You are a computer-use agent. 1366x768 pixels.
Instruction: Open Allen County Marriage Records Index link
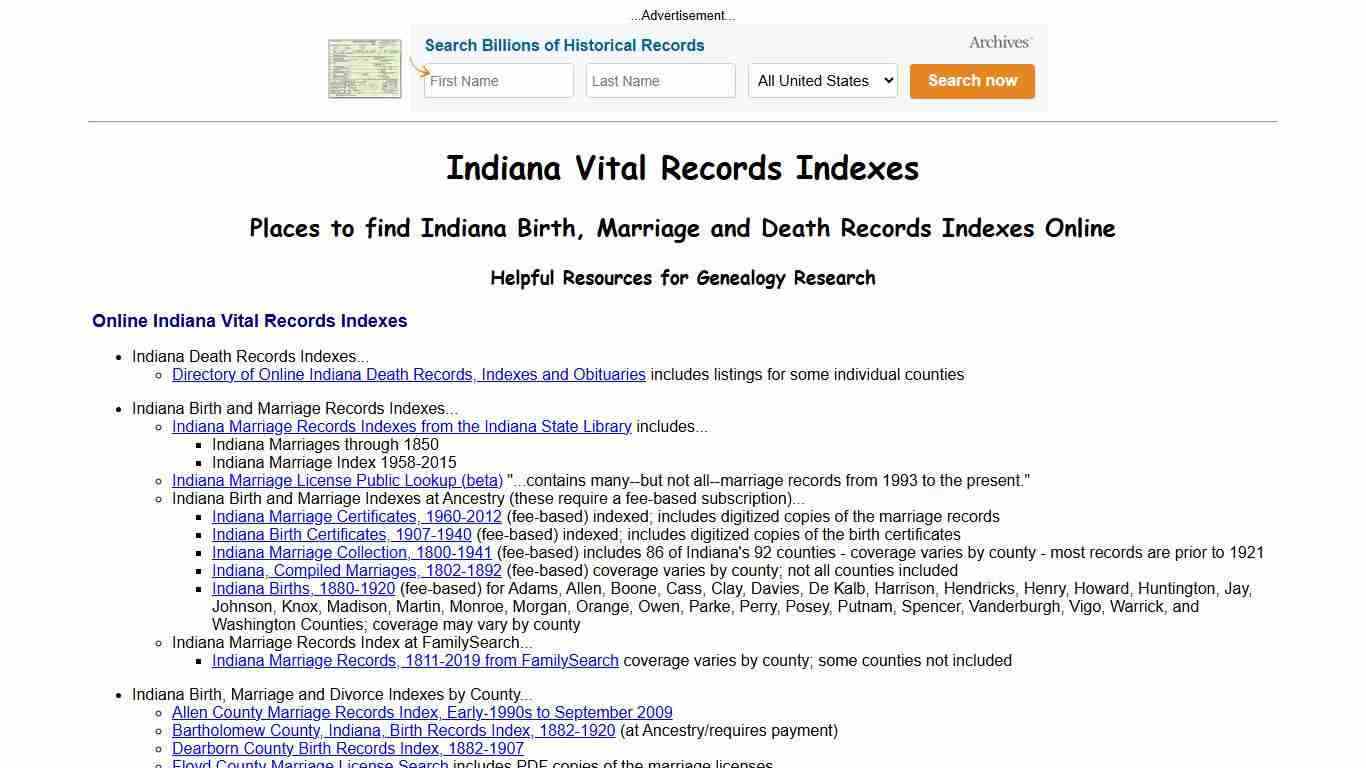point(422,712)
